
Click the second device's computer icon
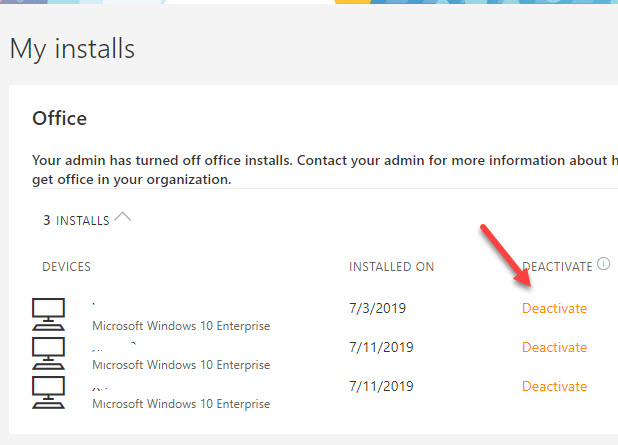[49, 352]
